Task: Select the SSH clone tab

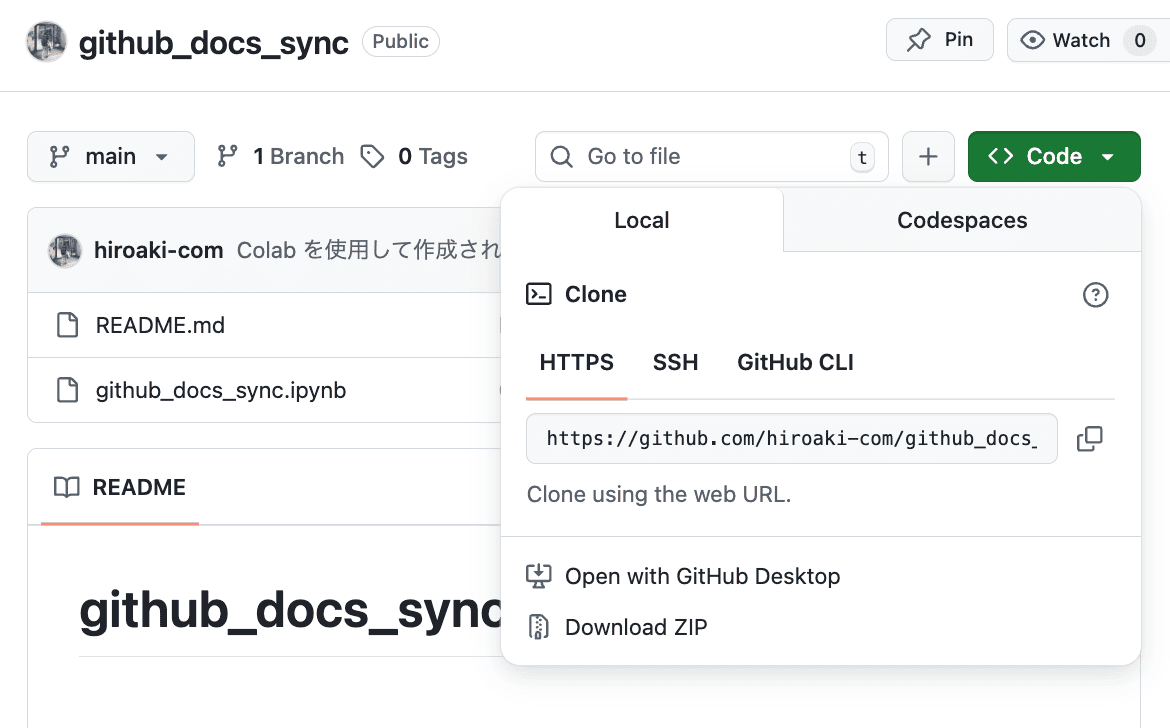Action: click(675, 362)
